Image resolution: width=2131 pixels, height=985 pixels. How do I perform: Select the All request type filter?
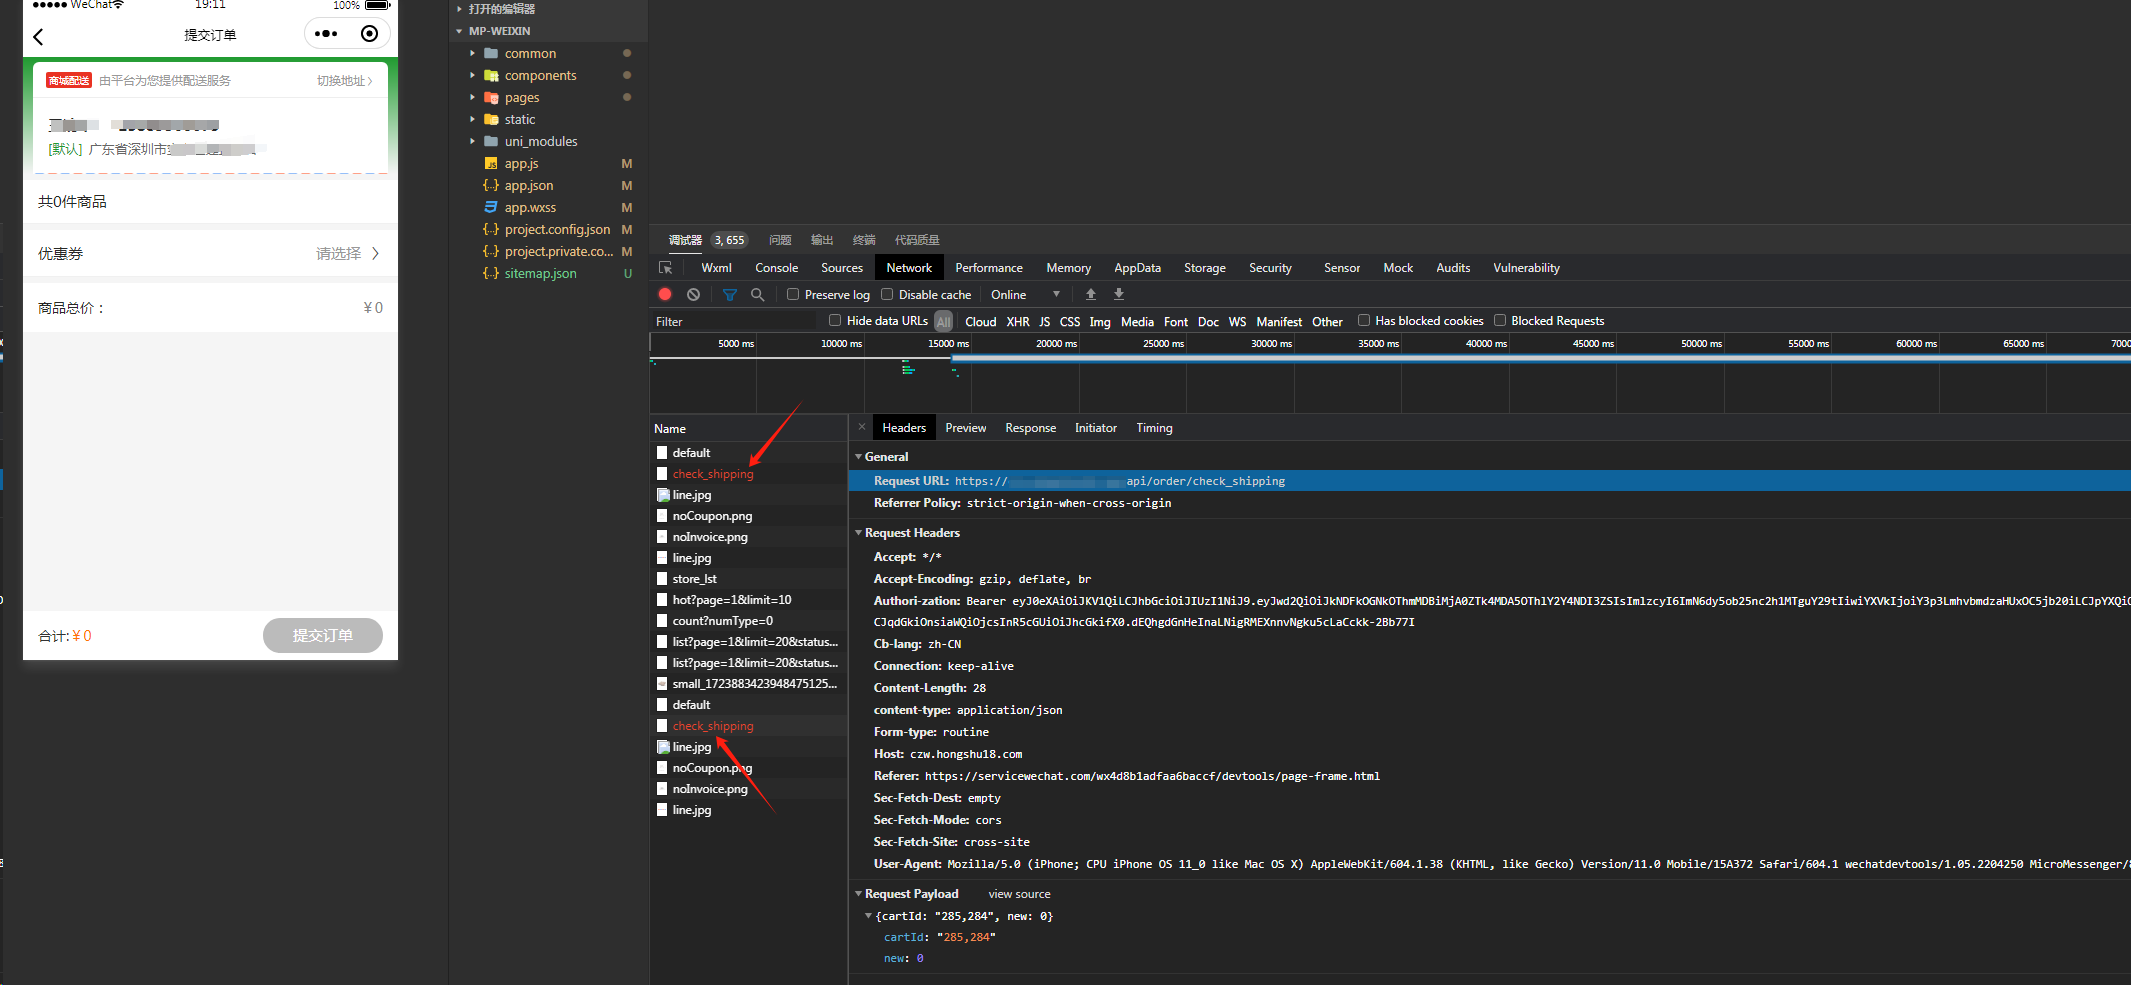point(943,321)
